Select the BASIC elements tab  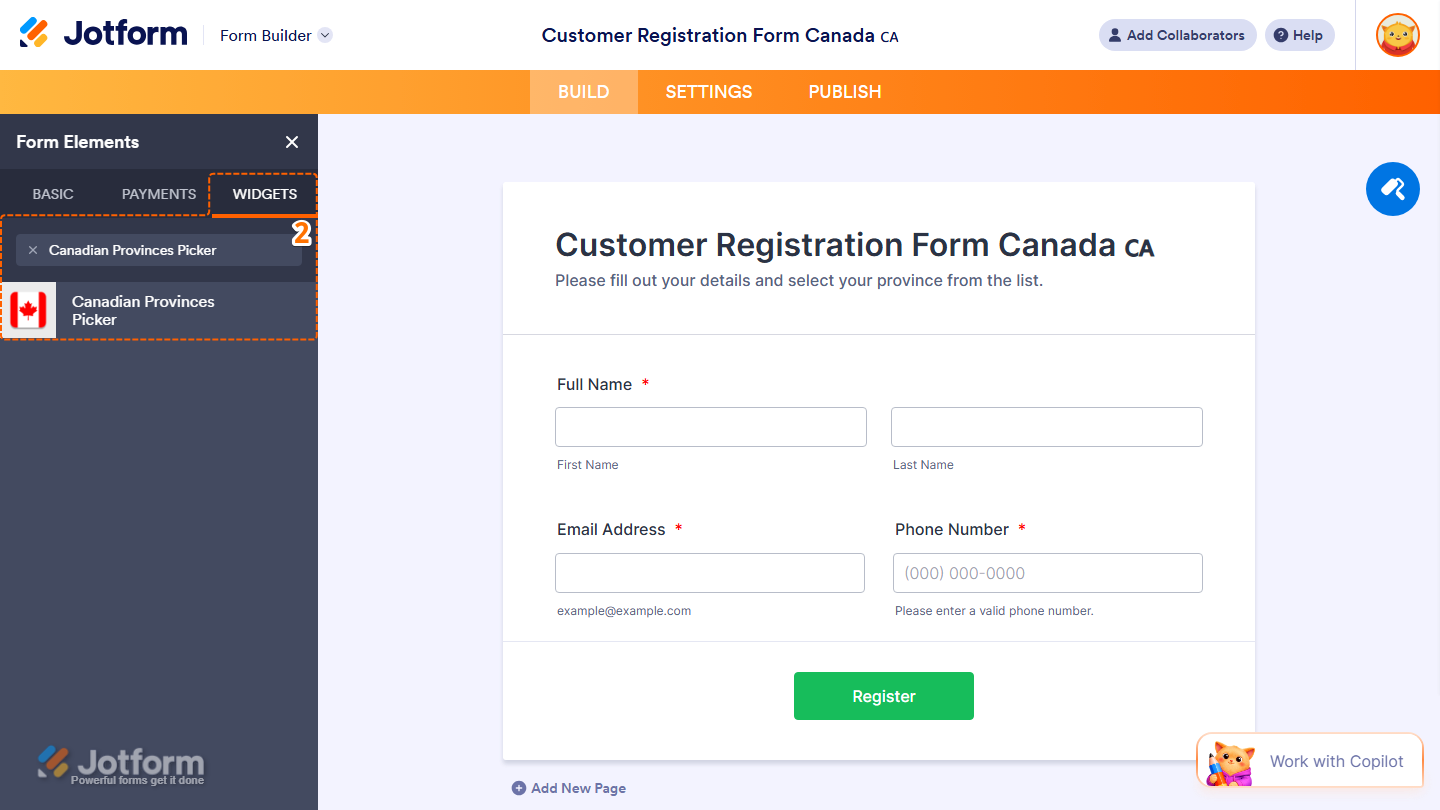[52, 194]
